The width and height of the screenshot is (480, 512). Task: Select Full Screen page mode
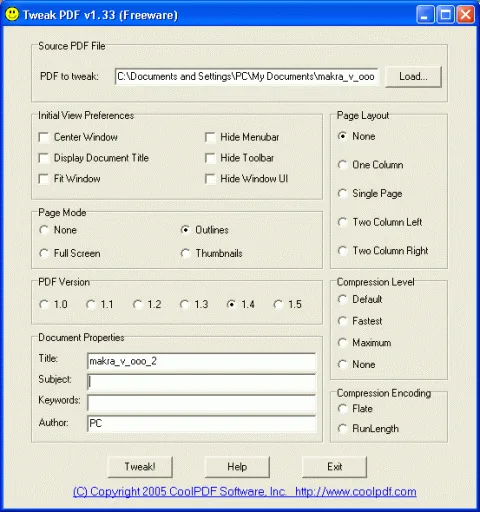coord(44,253)
